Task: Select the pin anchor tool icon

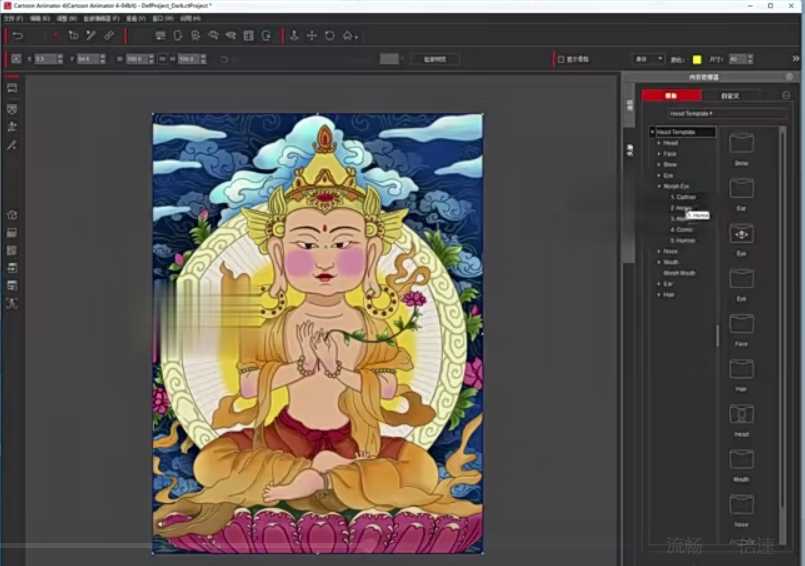Action: pyautogui.click(x=294, y=35)
